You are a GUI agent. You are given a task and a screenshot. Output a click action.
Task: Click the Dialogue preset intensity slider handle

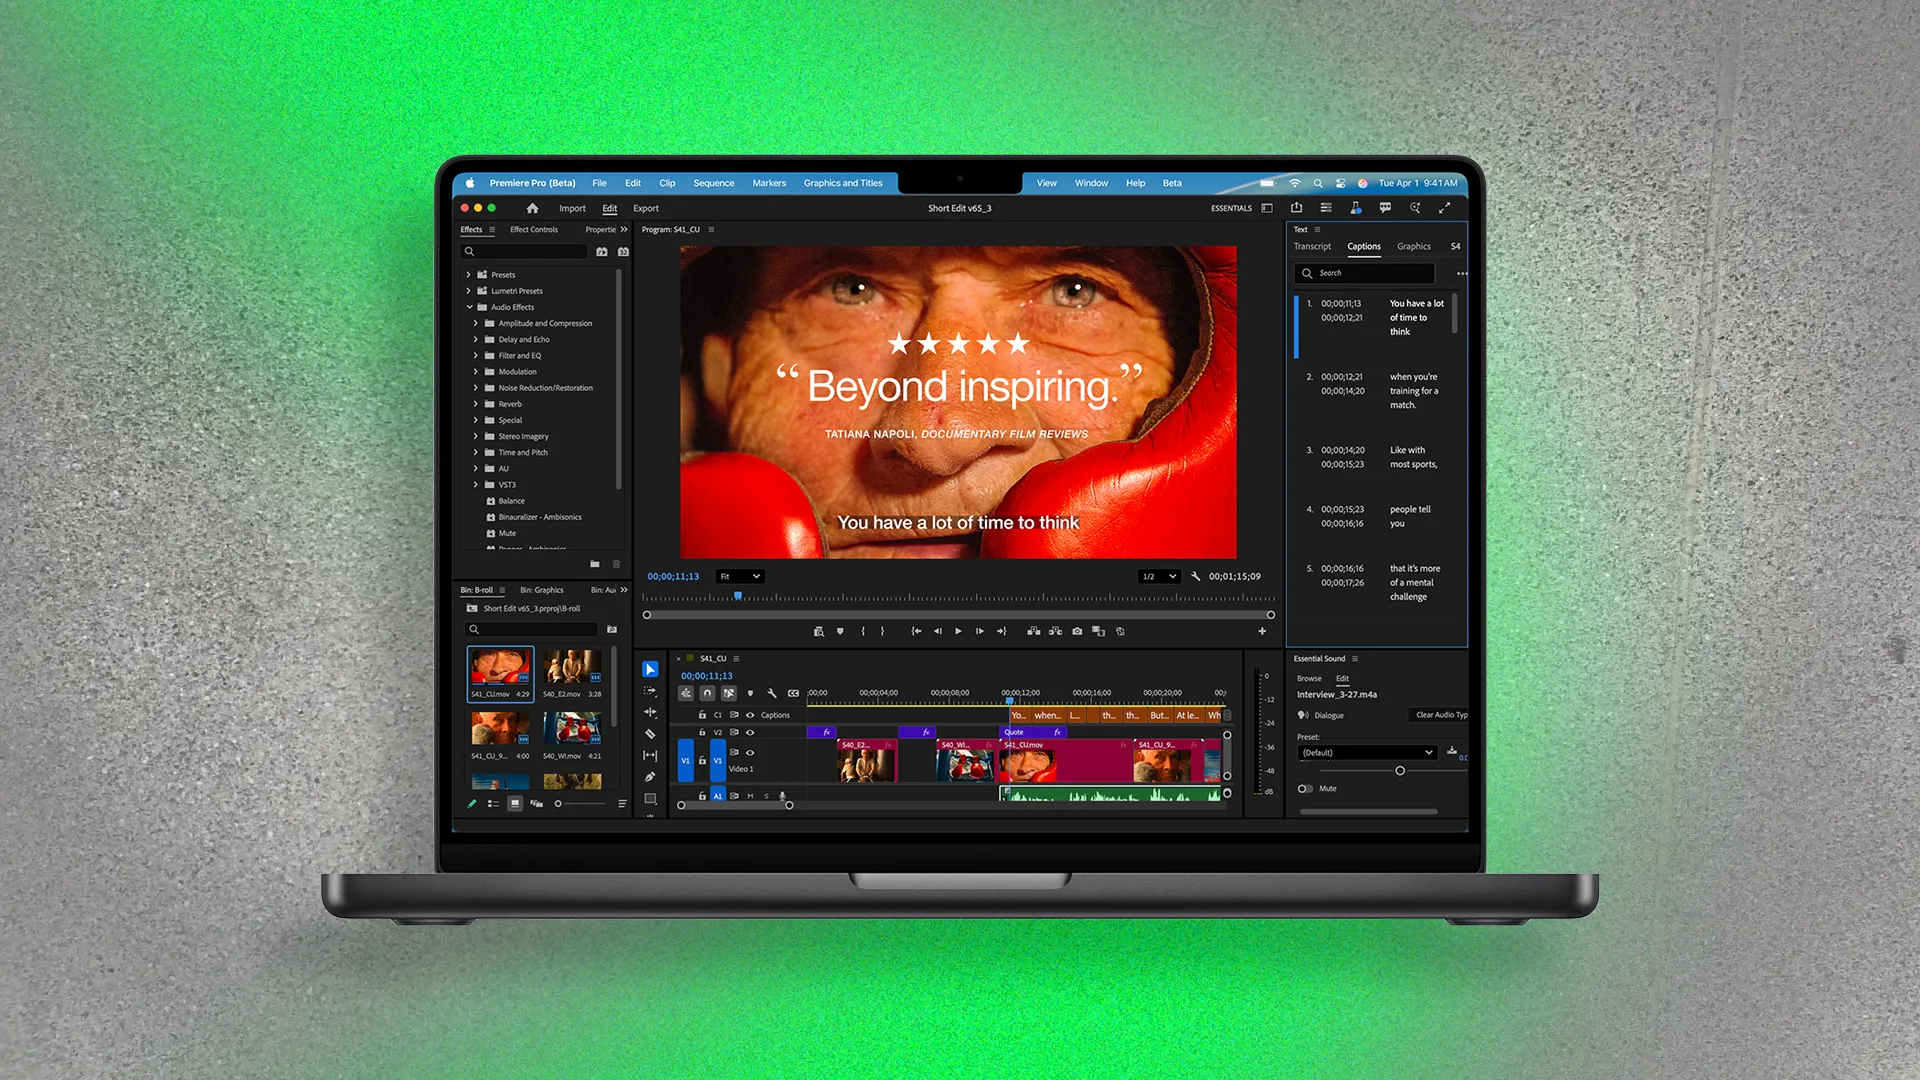coord(1400,770)
